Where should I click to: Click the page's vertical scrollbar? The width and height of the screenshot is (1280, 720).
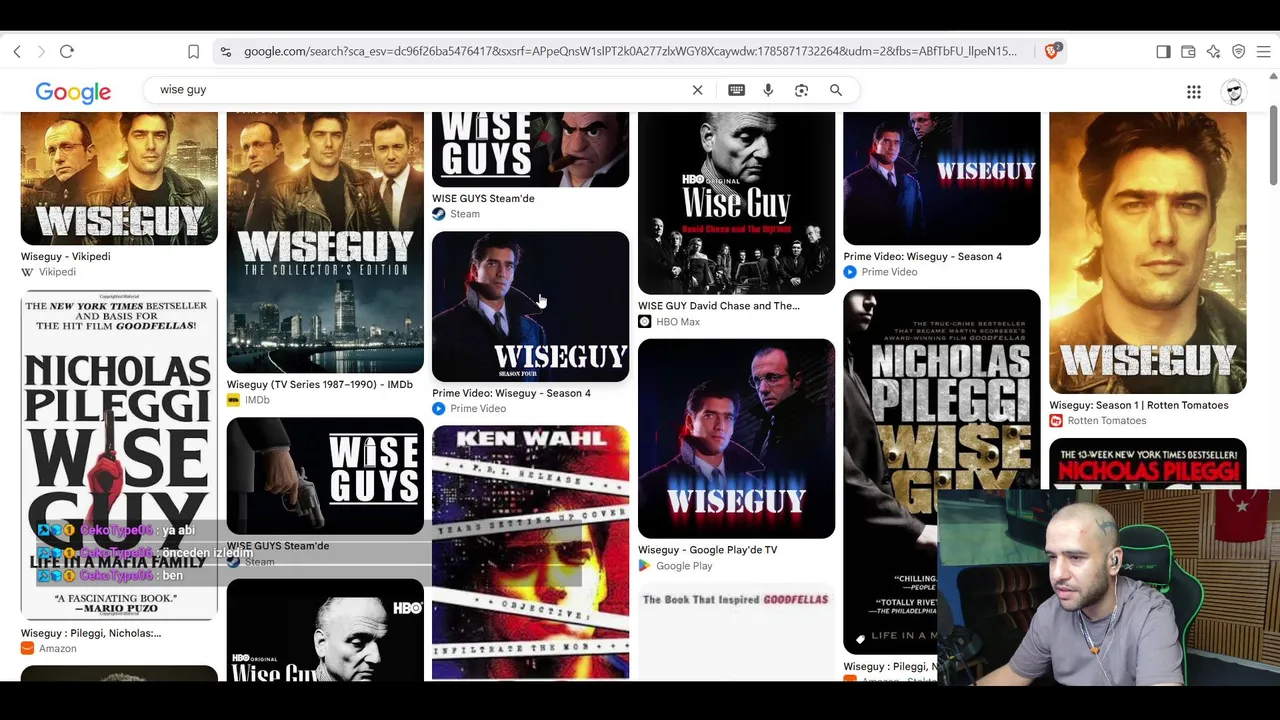1273,145
